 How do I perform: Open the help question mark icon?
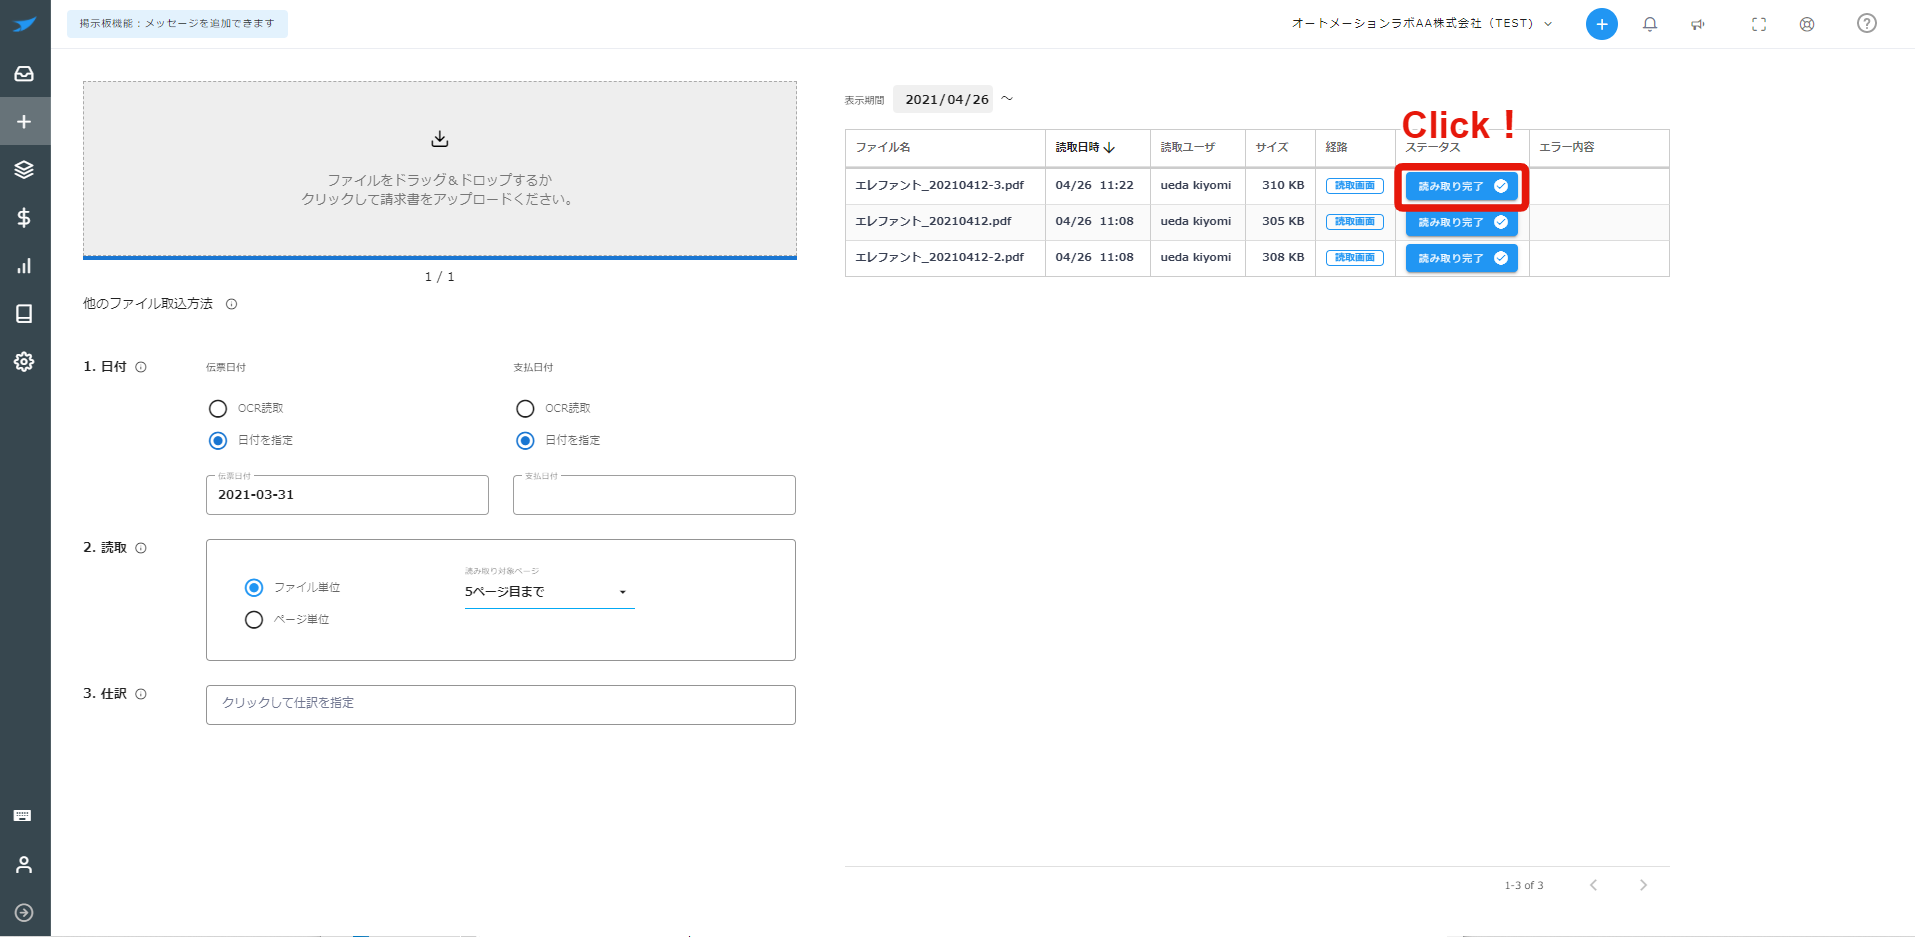pos(1867,23)
